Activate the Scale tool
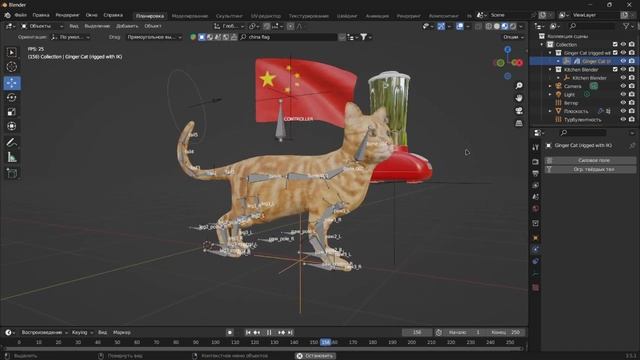 tap(11, 112)
